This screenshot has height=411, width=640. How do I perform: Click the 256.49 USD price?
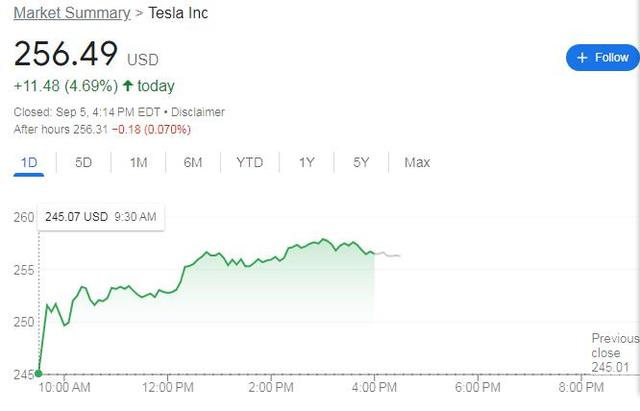(x=66, y=54)
